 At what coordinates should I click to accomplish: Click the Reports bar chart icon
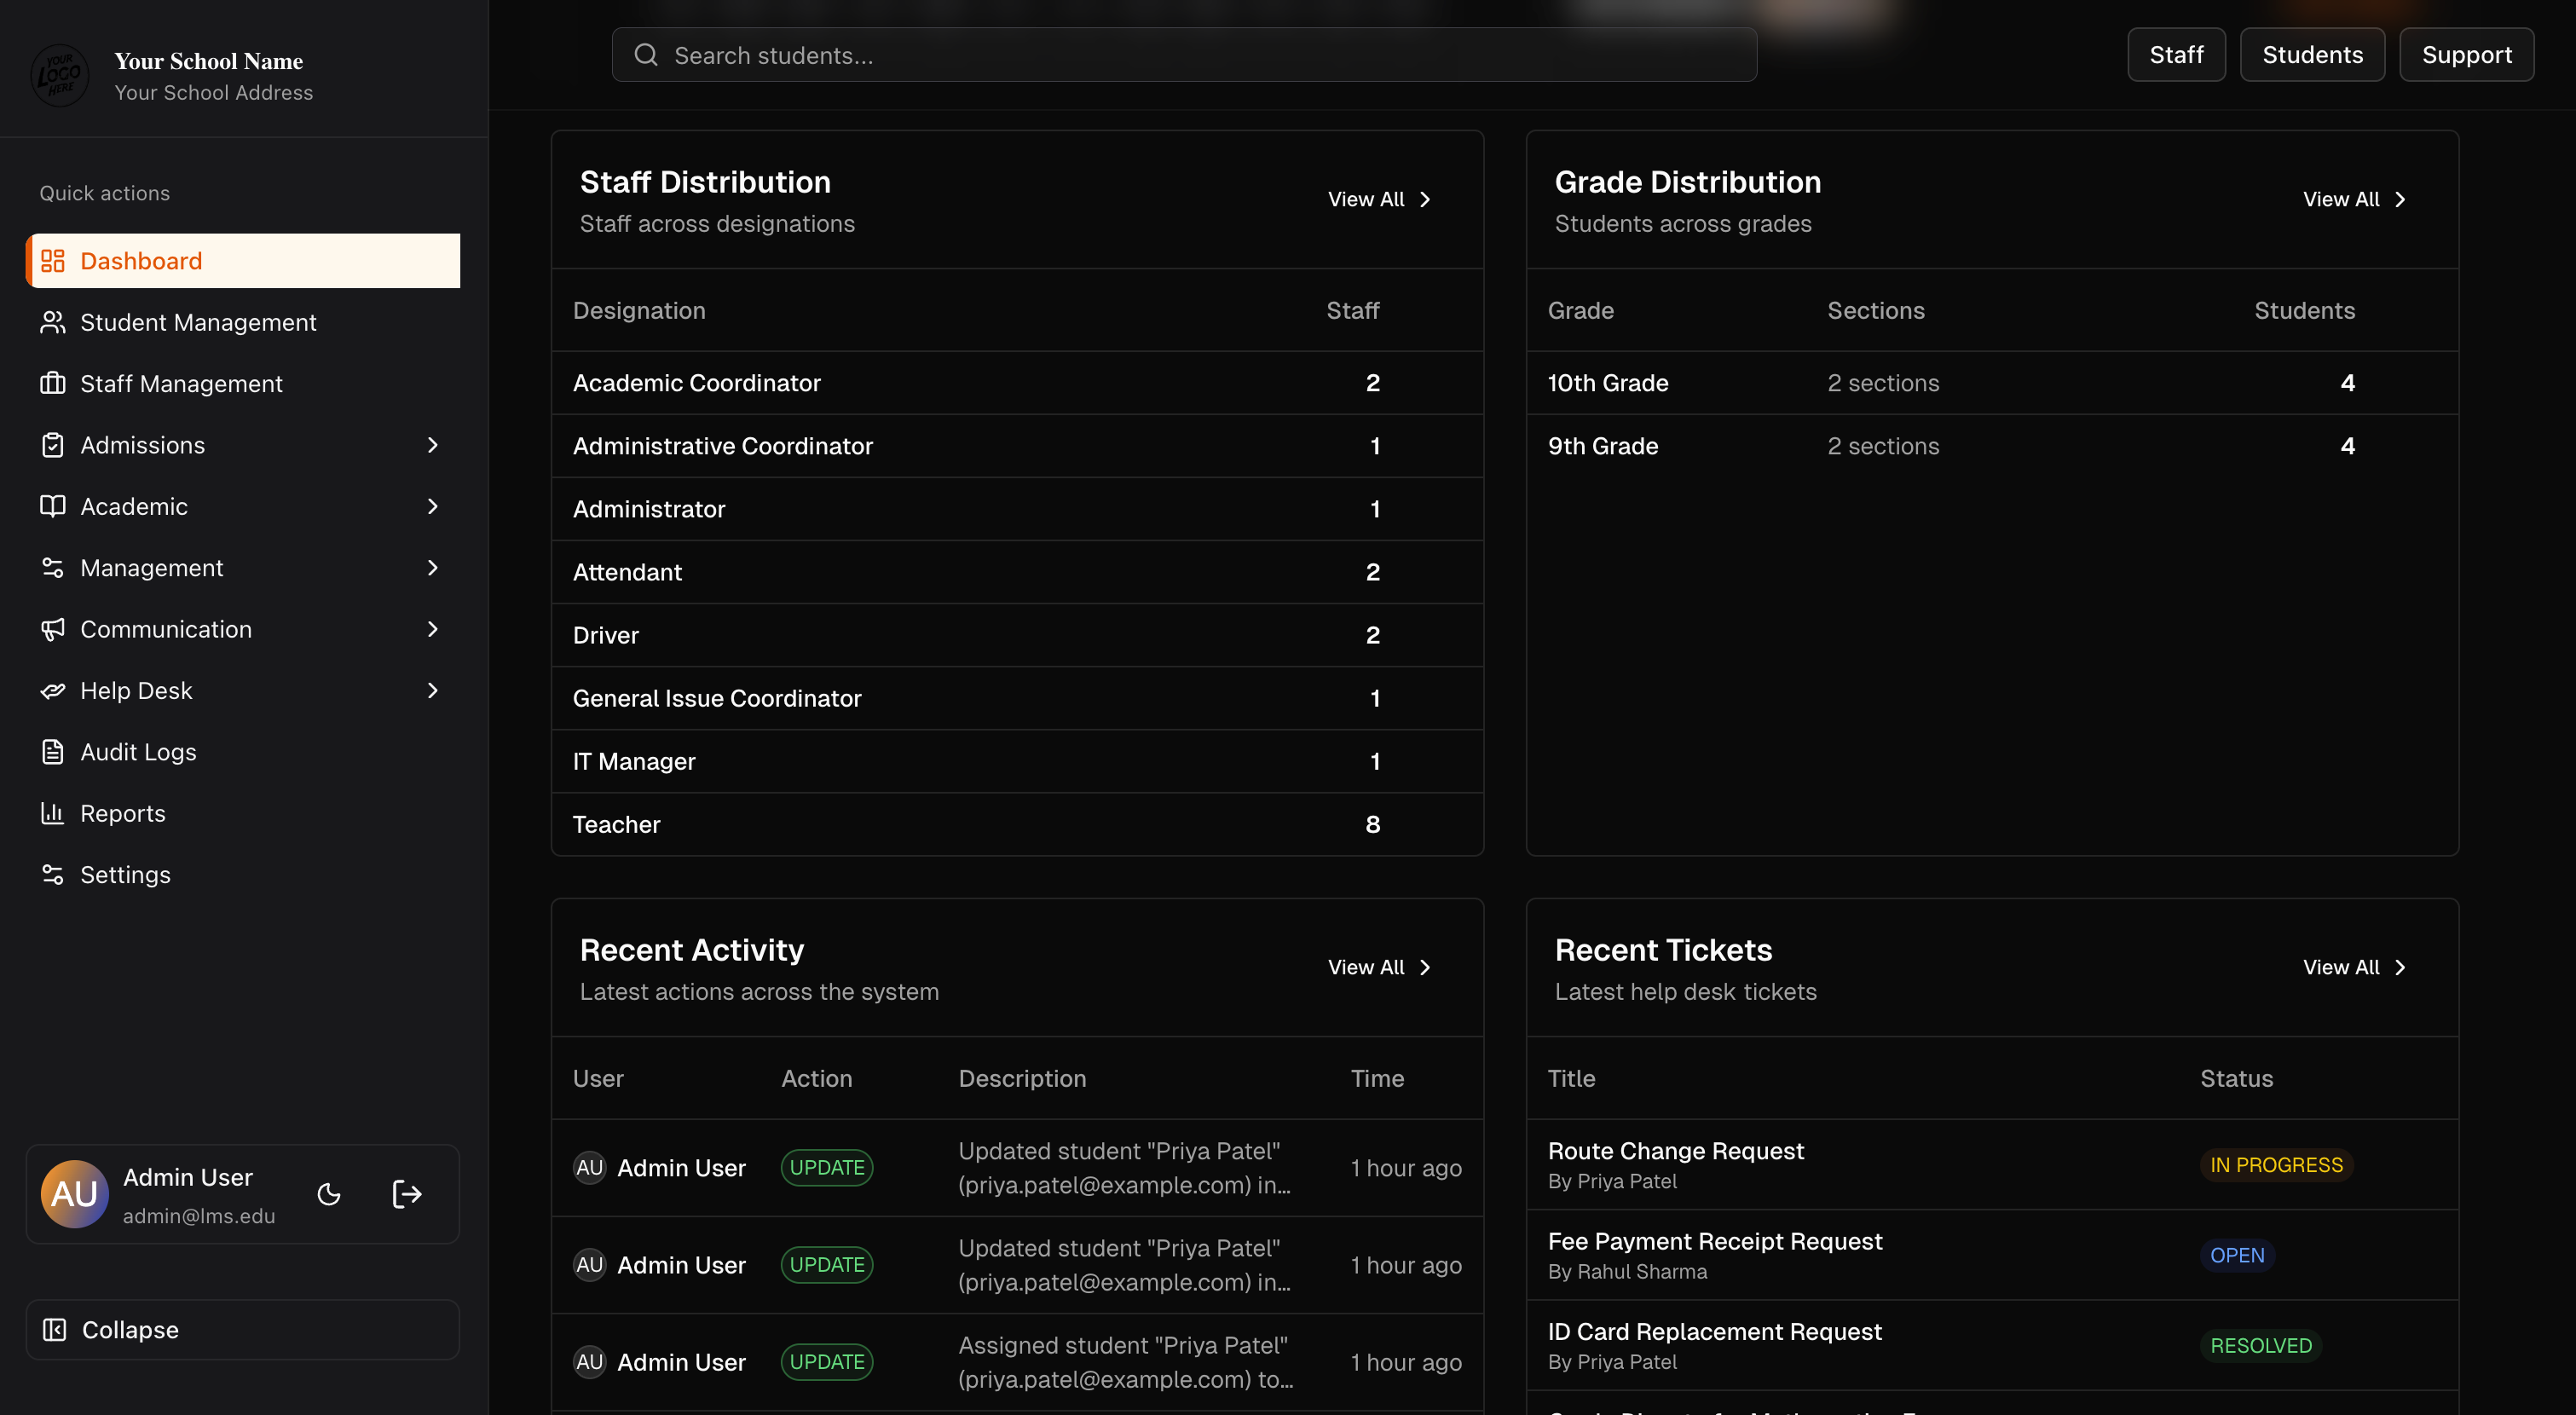[52, 813]
